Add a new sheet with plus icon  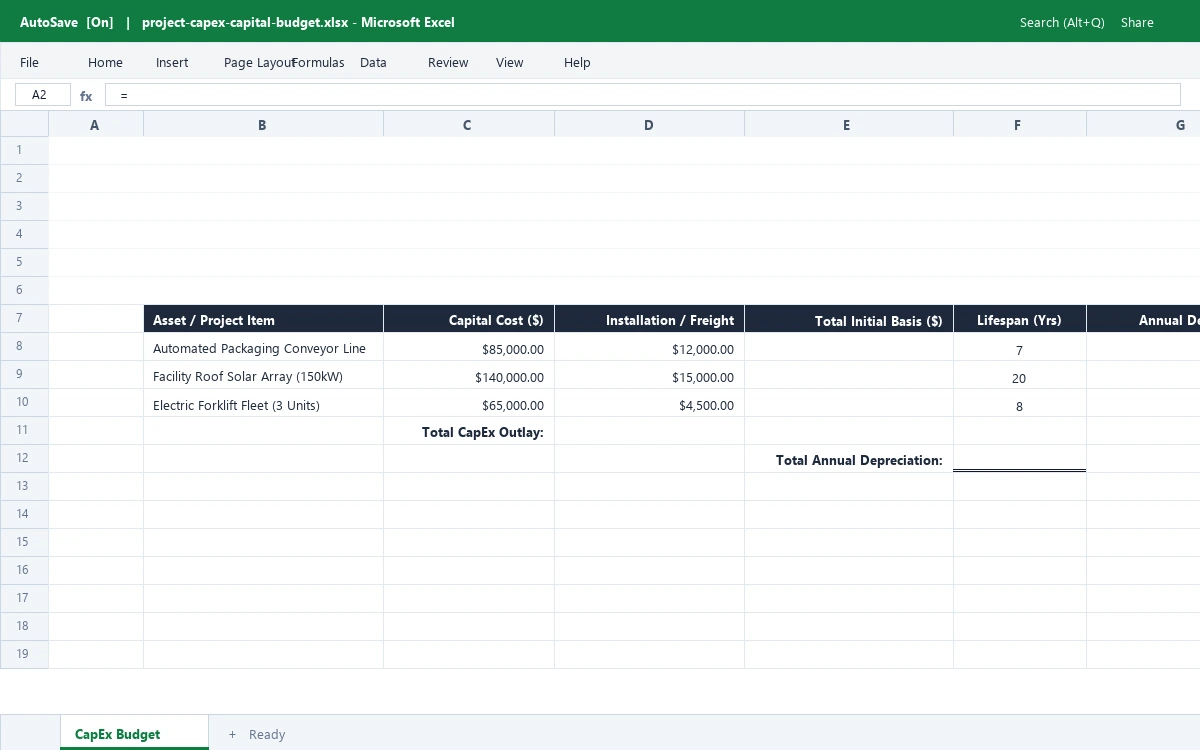coord(232,734)
